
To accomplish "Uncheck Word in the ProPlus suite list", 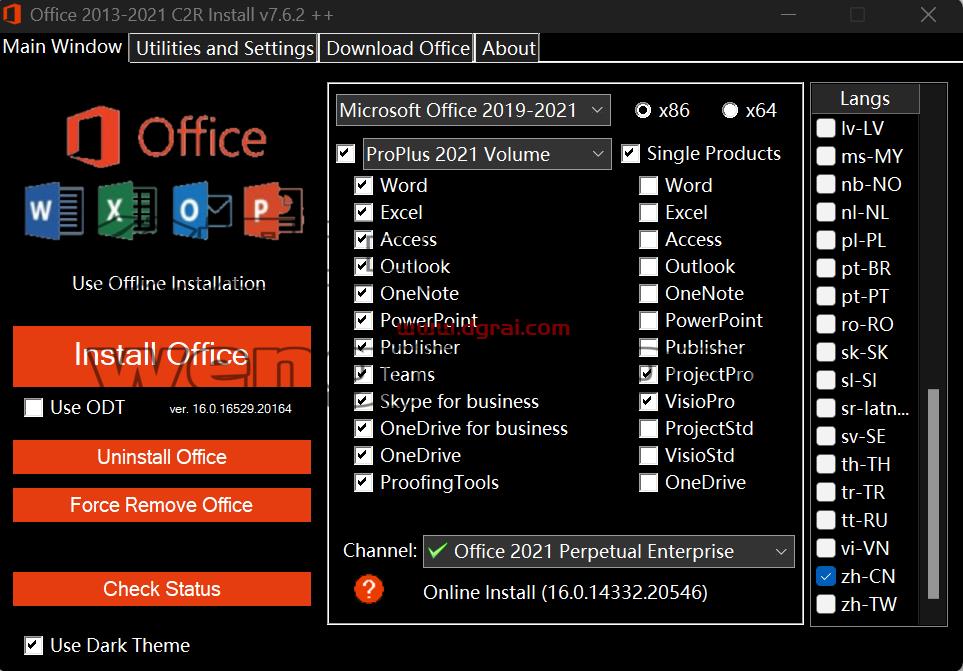I will point(364,185).
